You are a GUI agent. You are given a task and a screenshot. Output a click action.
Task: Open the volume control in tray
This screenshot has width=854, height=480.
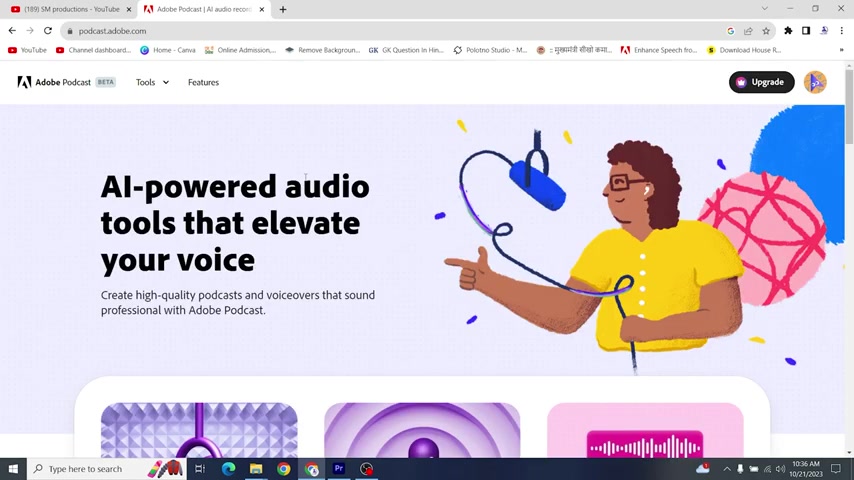780,469
